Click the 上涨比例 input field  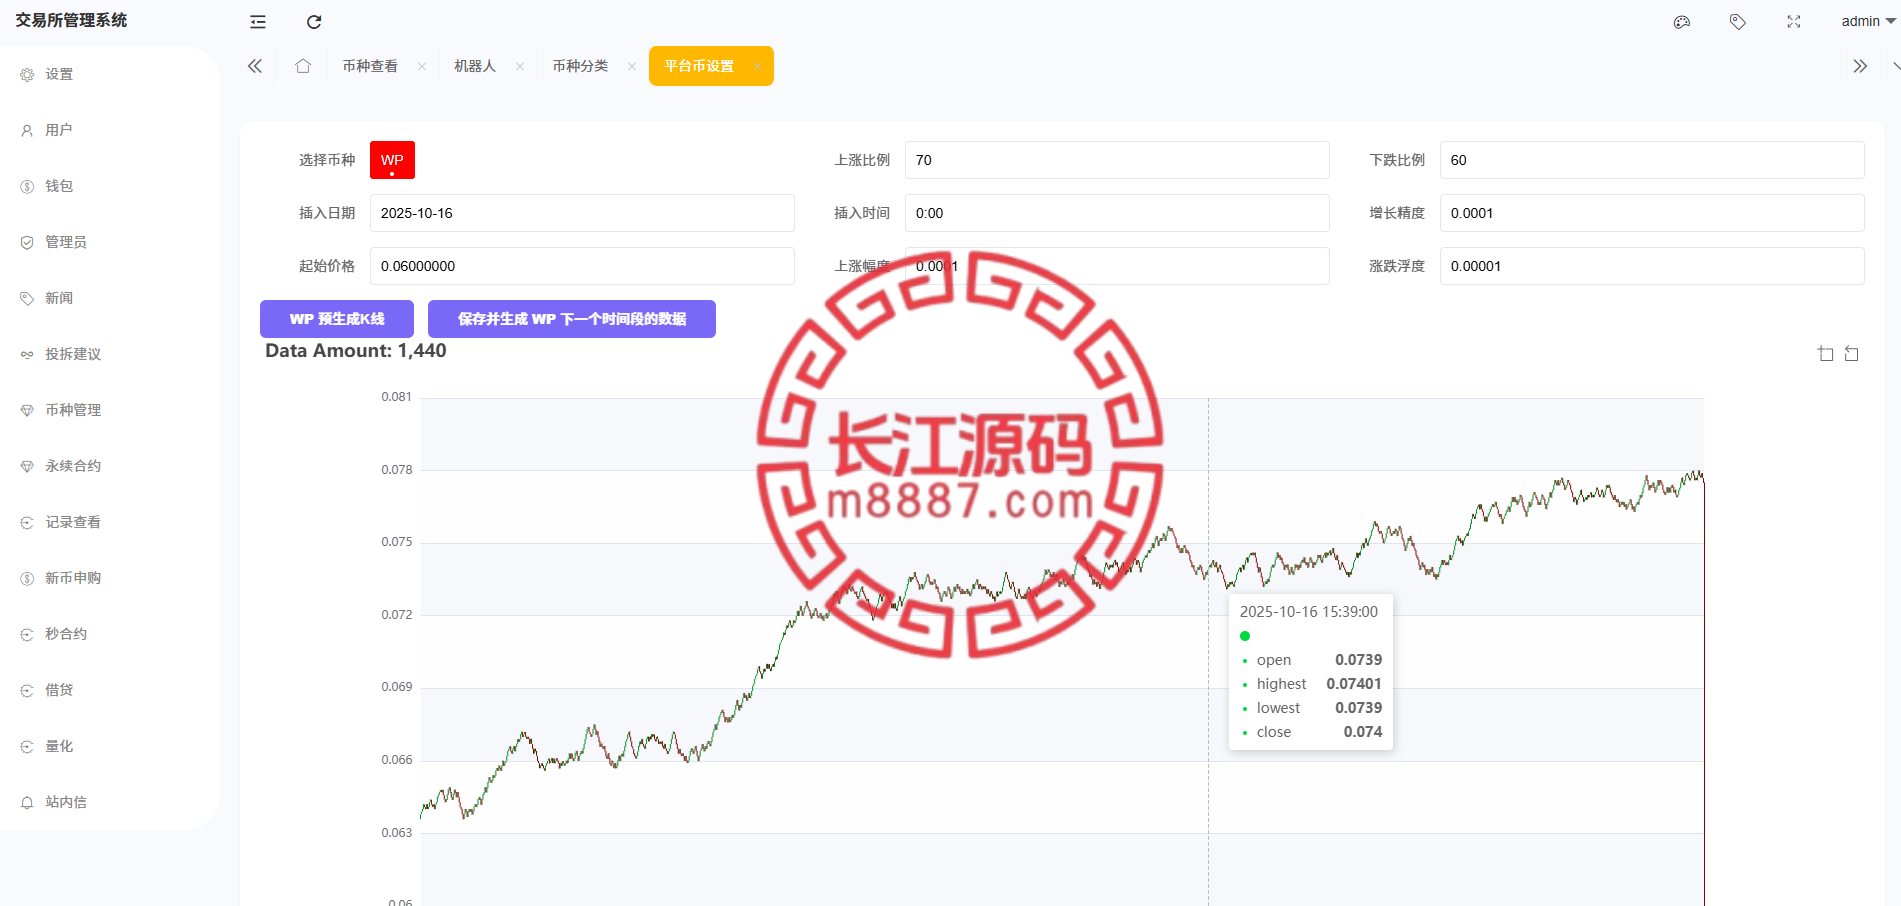pos(1117,160)
